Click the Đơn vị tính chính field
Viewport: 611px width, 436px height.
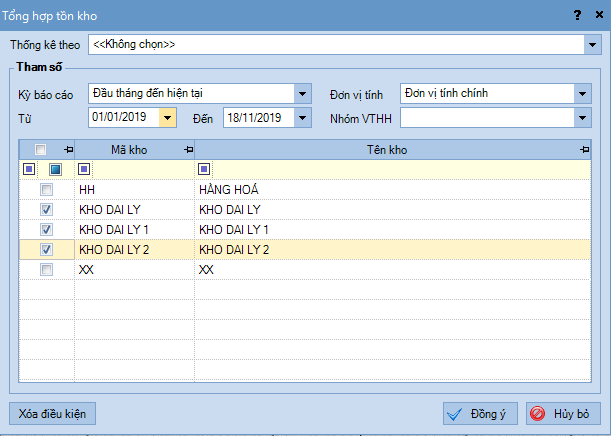pos(487,94)
